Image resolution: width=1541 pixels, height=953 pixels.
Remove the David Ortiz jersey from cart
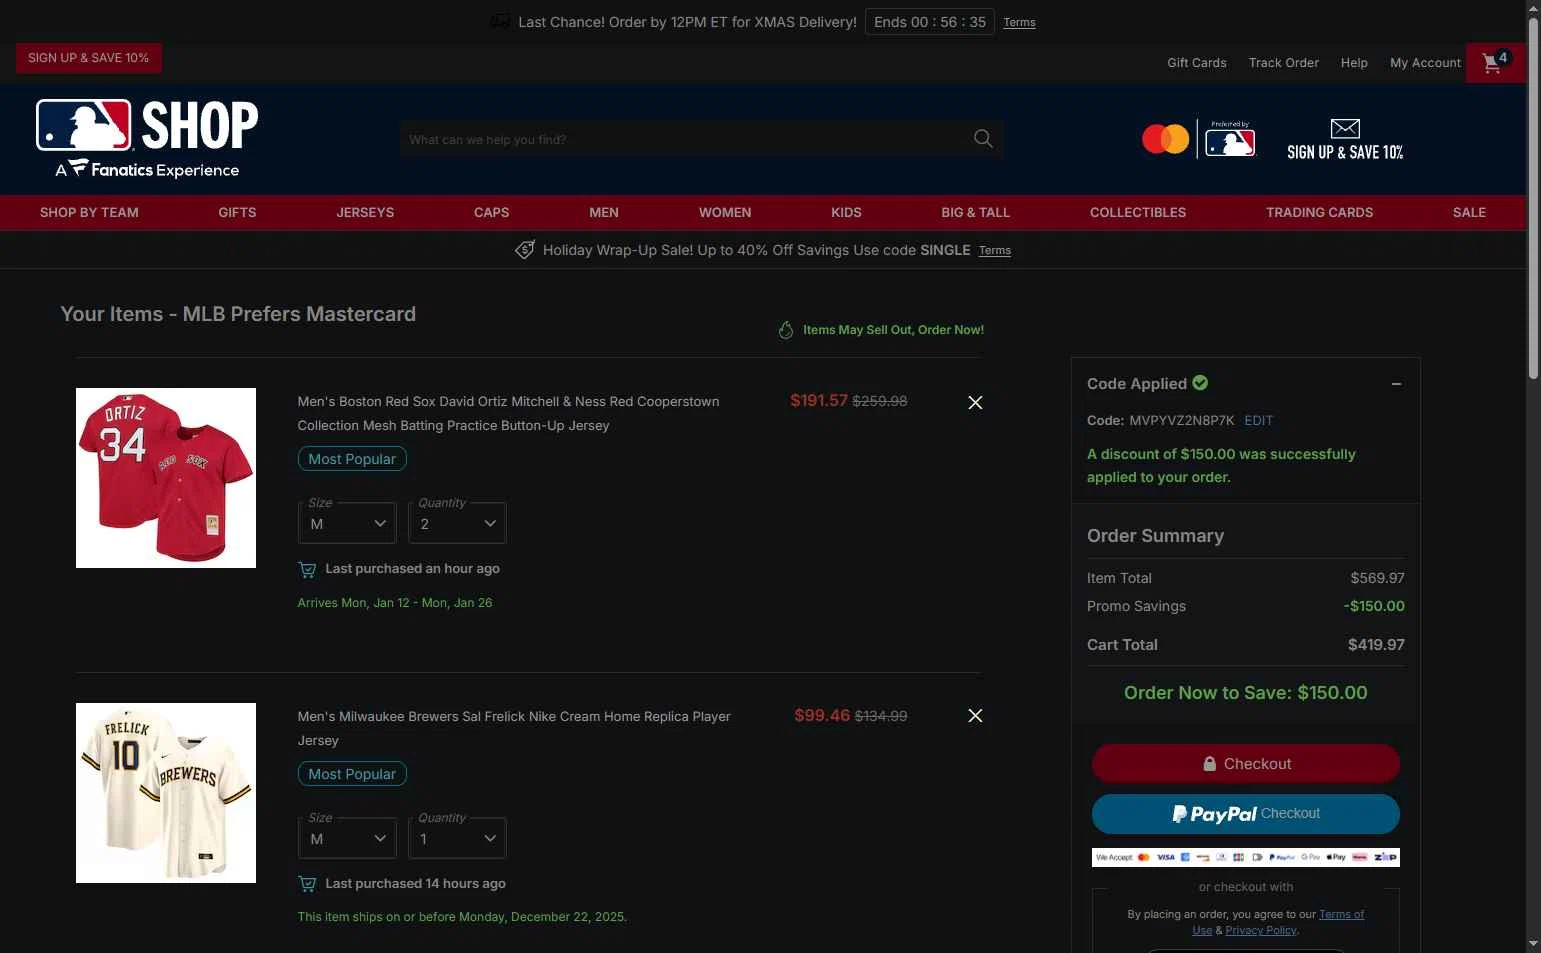coord(975,402)
